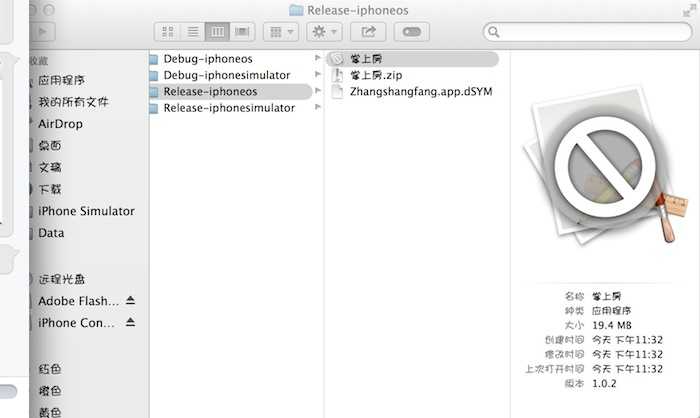Click the edit tags toolbar button
This screenshot has width=700, height=418.
coord(412,32)
